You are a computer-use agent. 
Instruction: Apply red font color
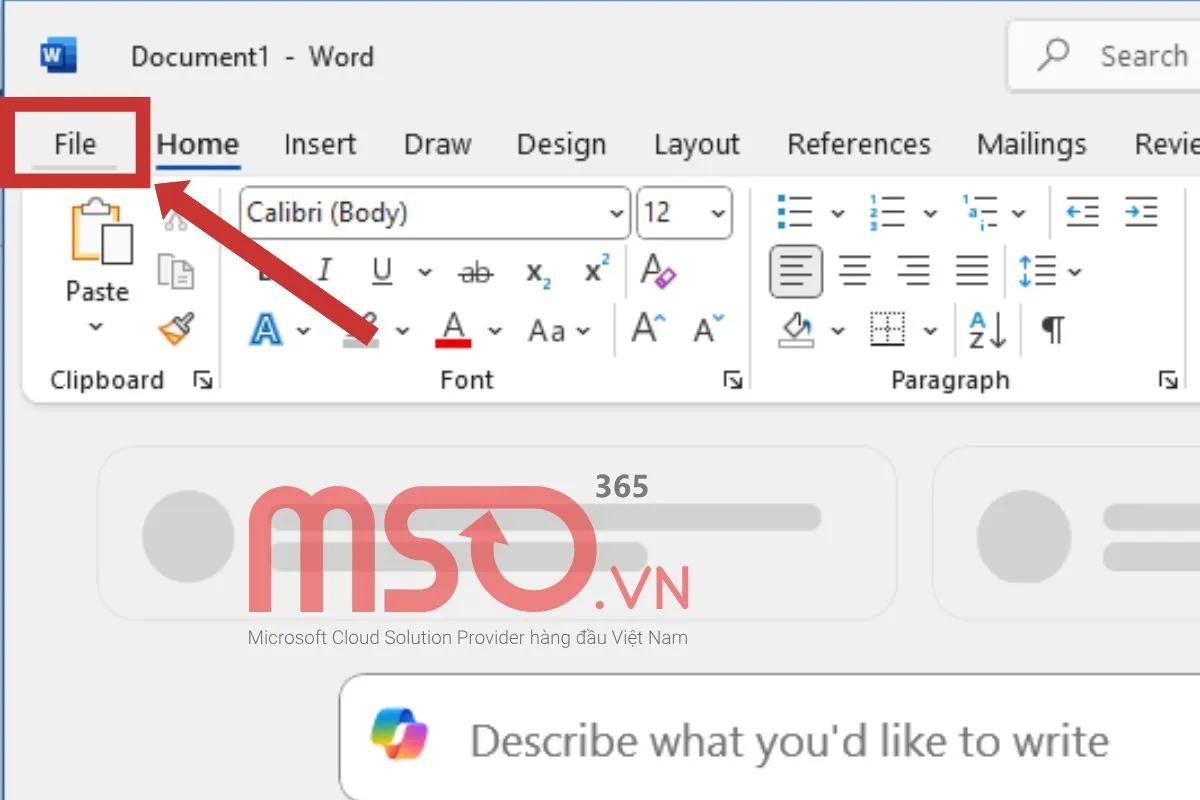click(454, 329)
